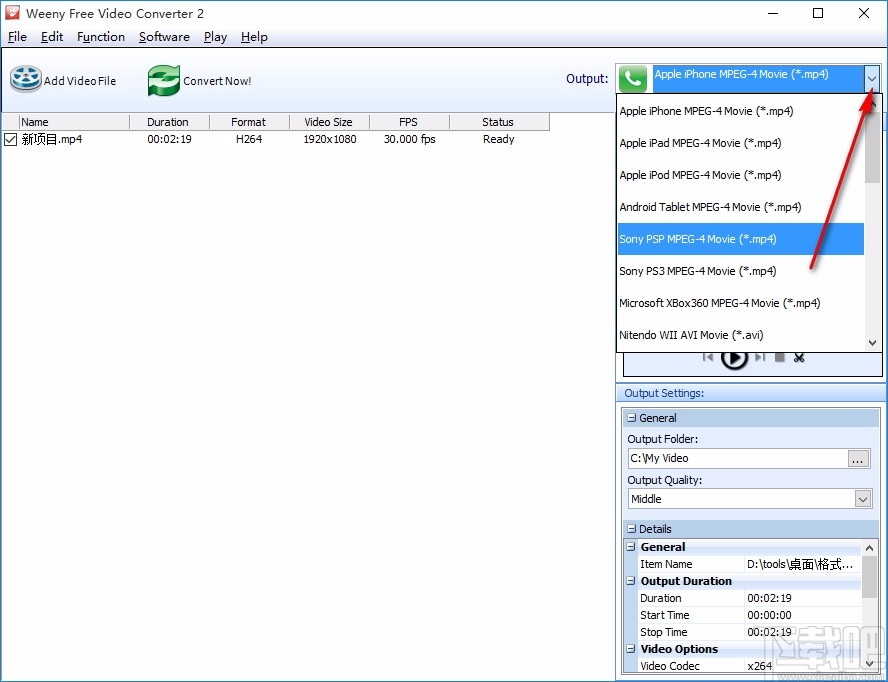Collapse the Video Options section
The width and height of the screenshot is (888, 682).
click(x=631, y=649)
